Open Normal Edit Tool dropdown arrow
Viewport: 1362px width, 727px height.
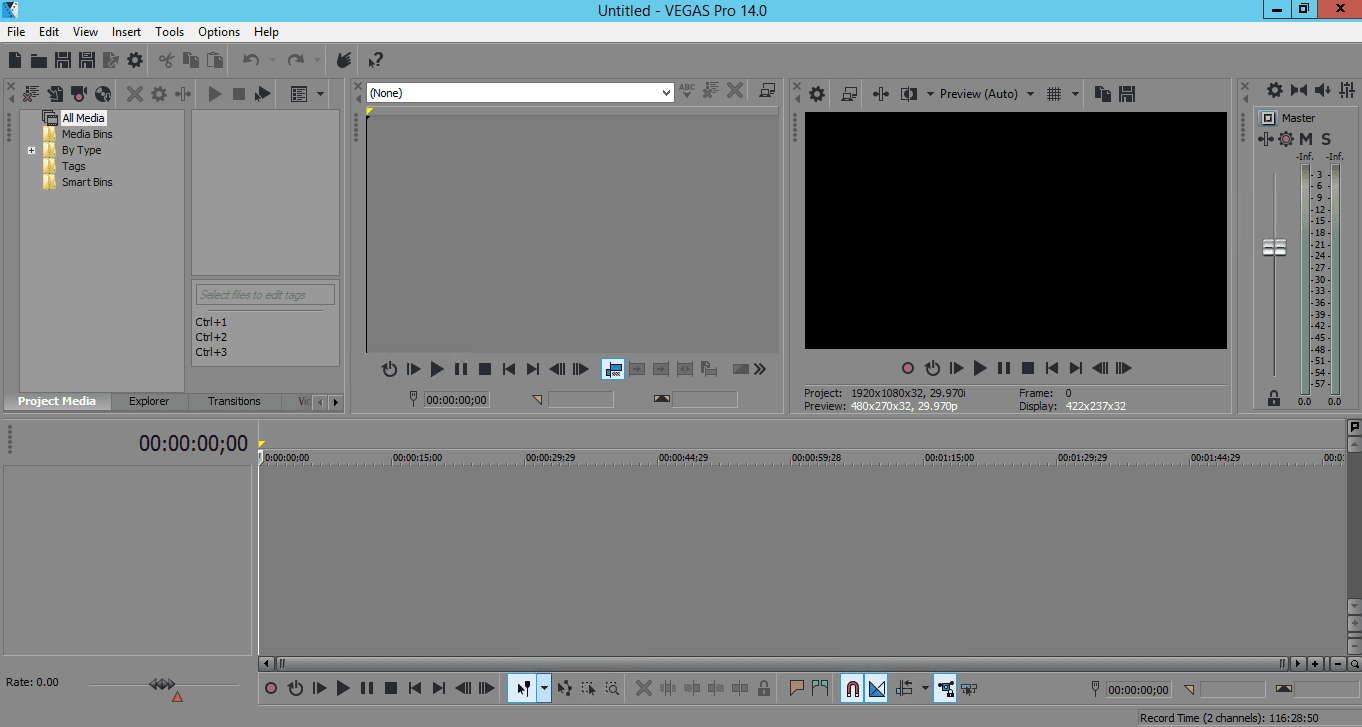[x=544, y=688]
